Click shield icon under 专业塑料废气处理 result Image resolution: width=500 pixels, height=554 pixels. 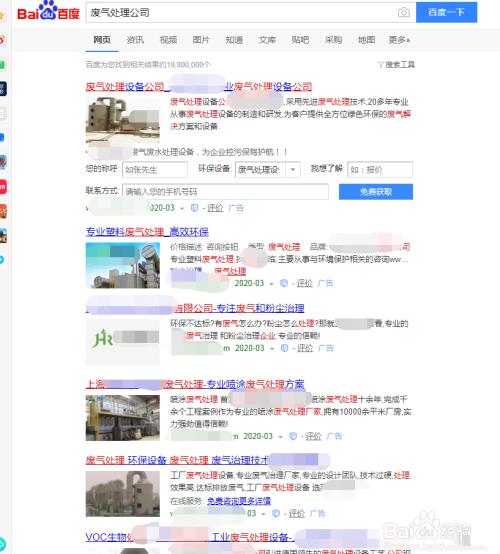pyautogui.click(x=284, y=283)
